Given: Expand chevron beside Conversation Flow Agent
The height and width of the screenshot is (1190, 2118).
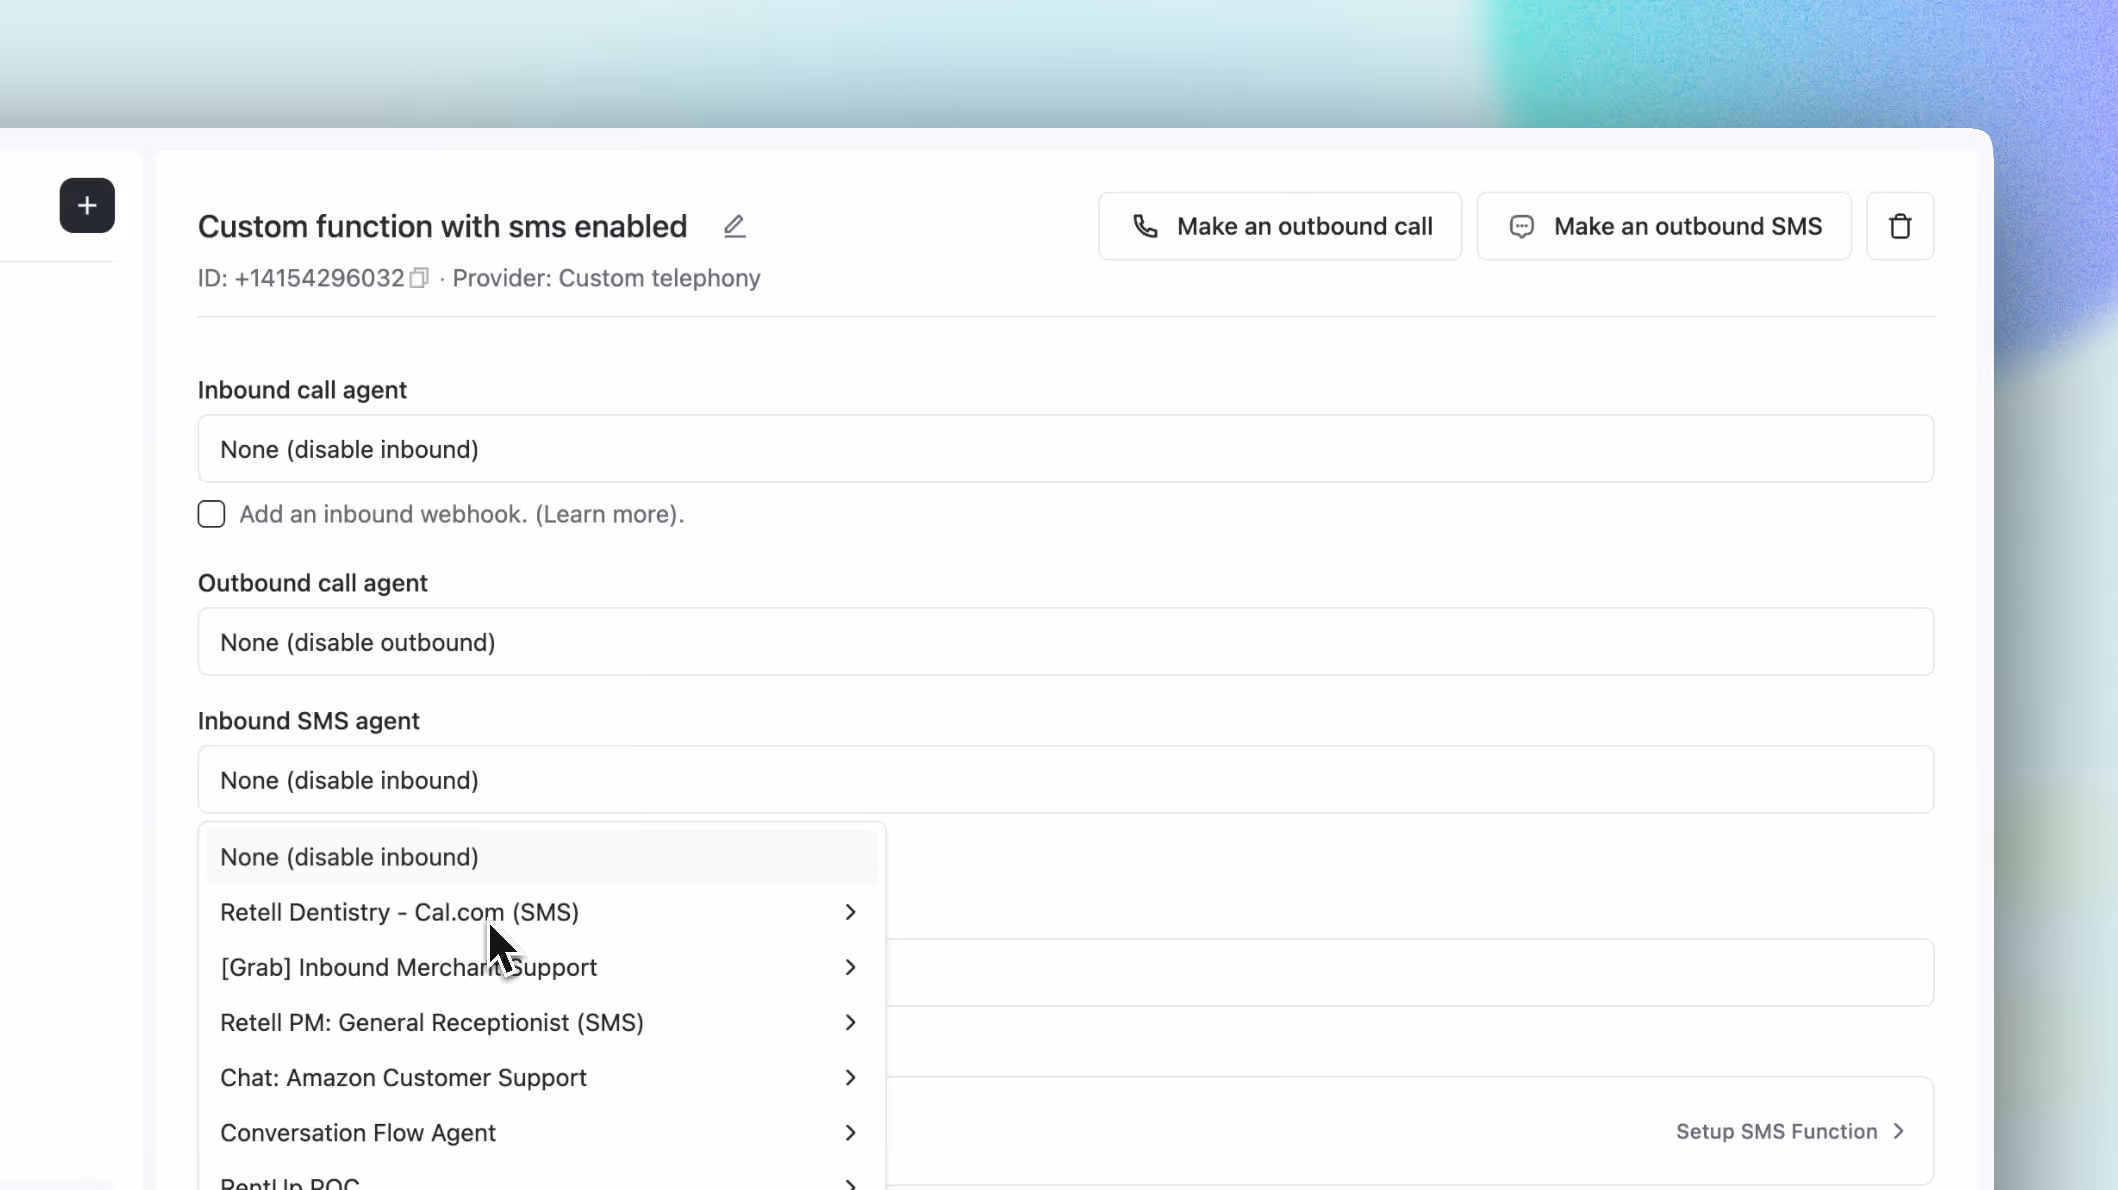Looking at the screenshot, I should point(850,1133).
